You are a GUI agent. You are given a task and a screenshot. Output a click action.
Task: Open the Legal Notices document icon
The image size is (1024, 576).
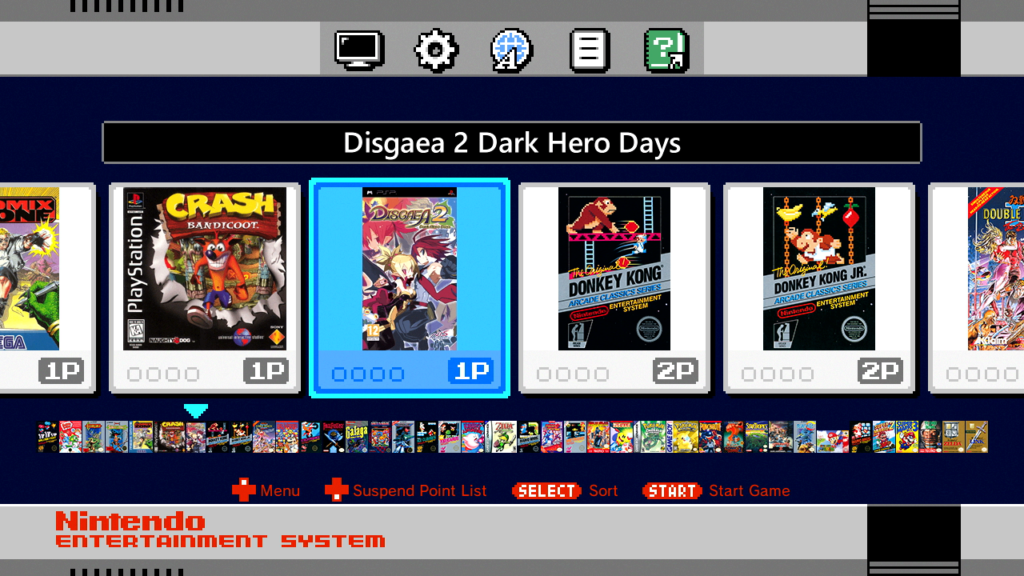[589, 50]
